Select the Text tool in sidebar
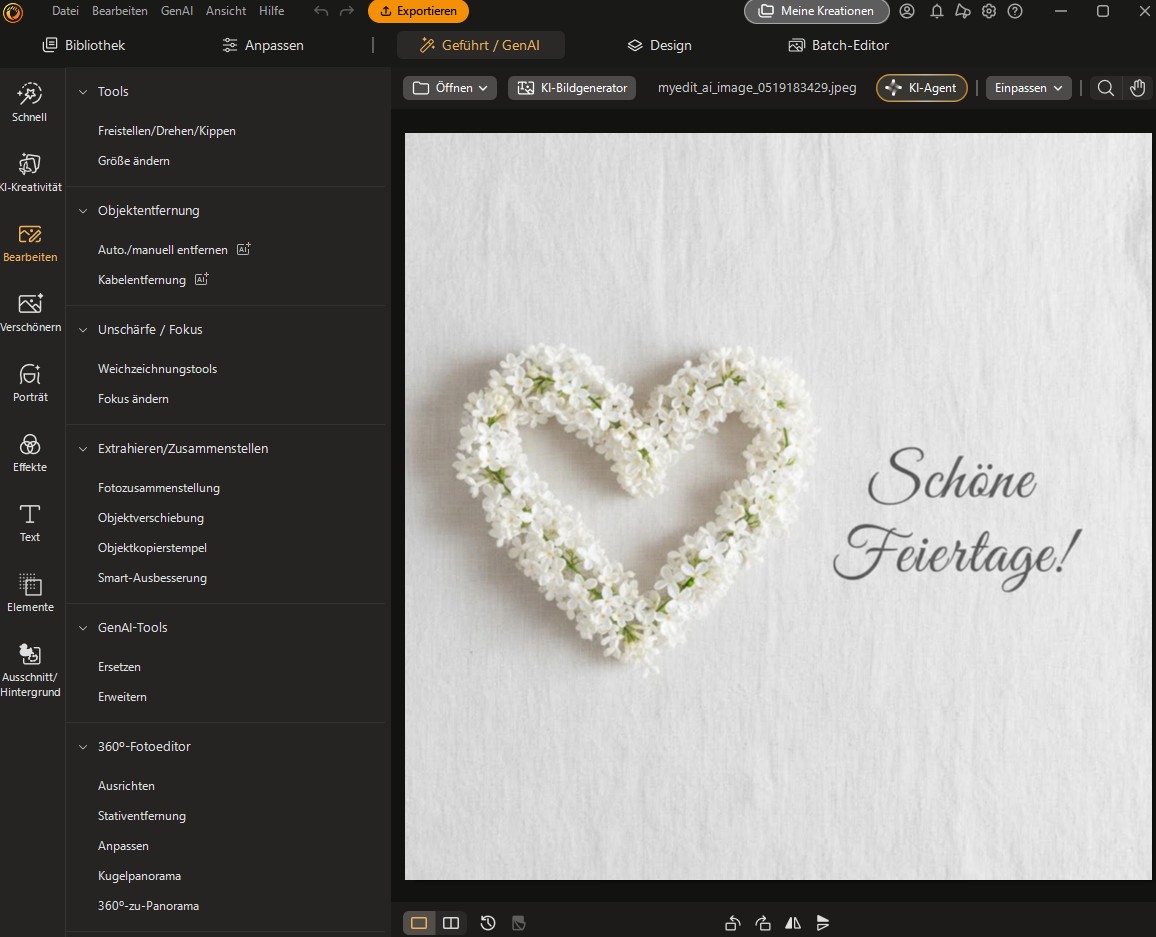Viewport: 1156px width, 937px height. point(29,523)
